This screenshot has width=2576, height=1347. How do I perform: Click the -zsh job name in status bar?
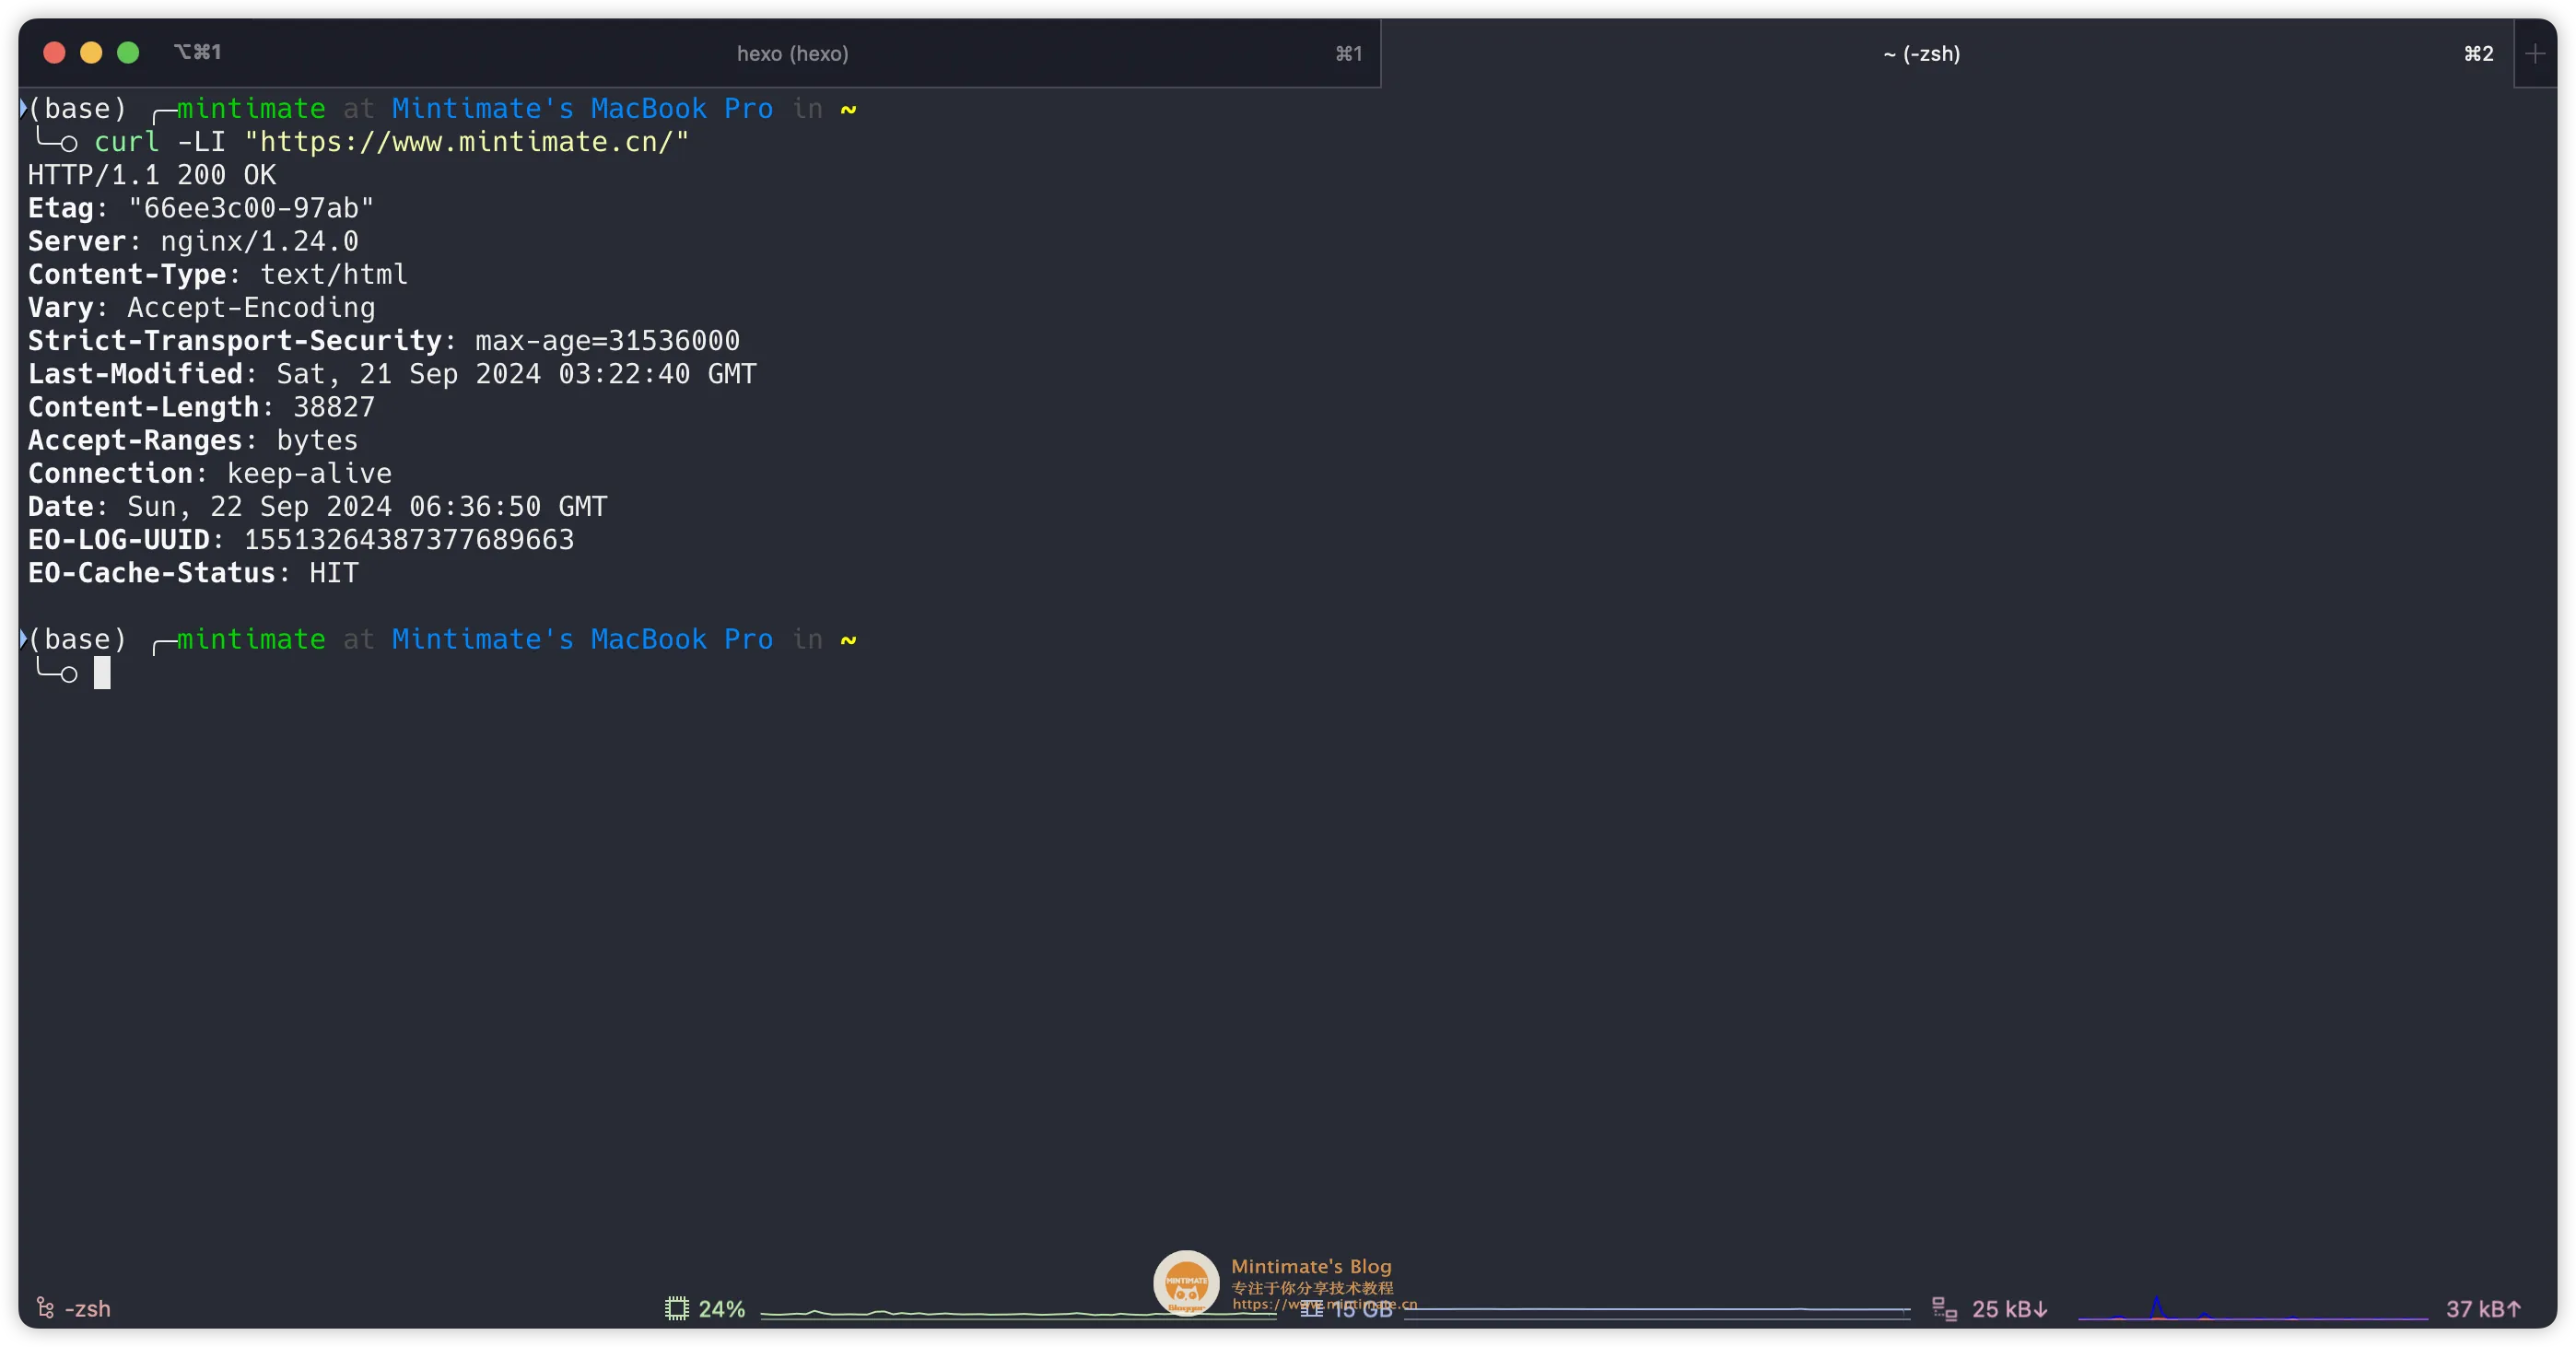click(x=87, y=1308)
